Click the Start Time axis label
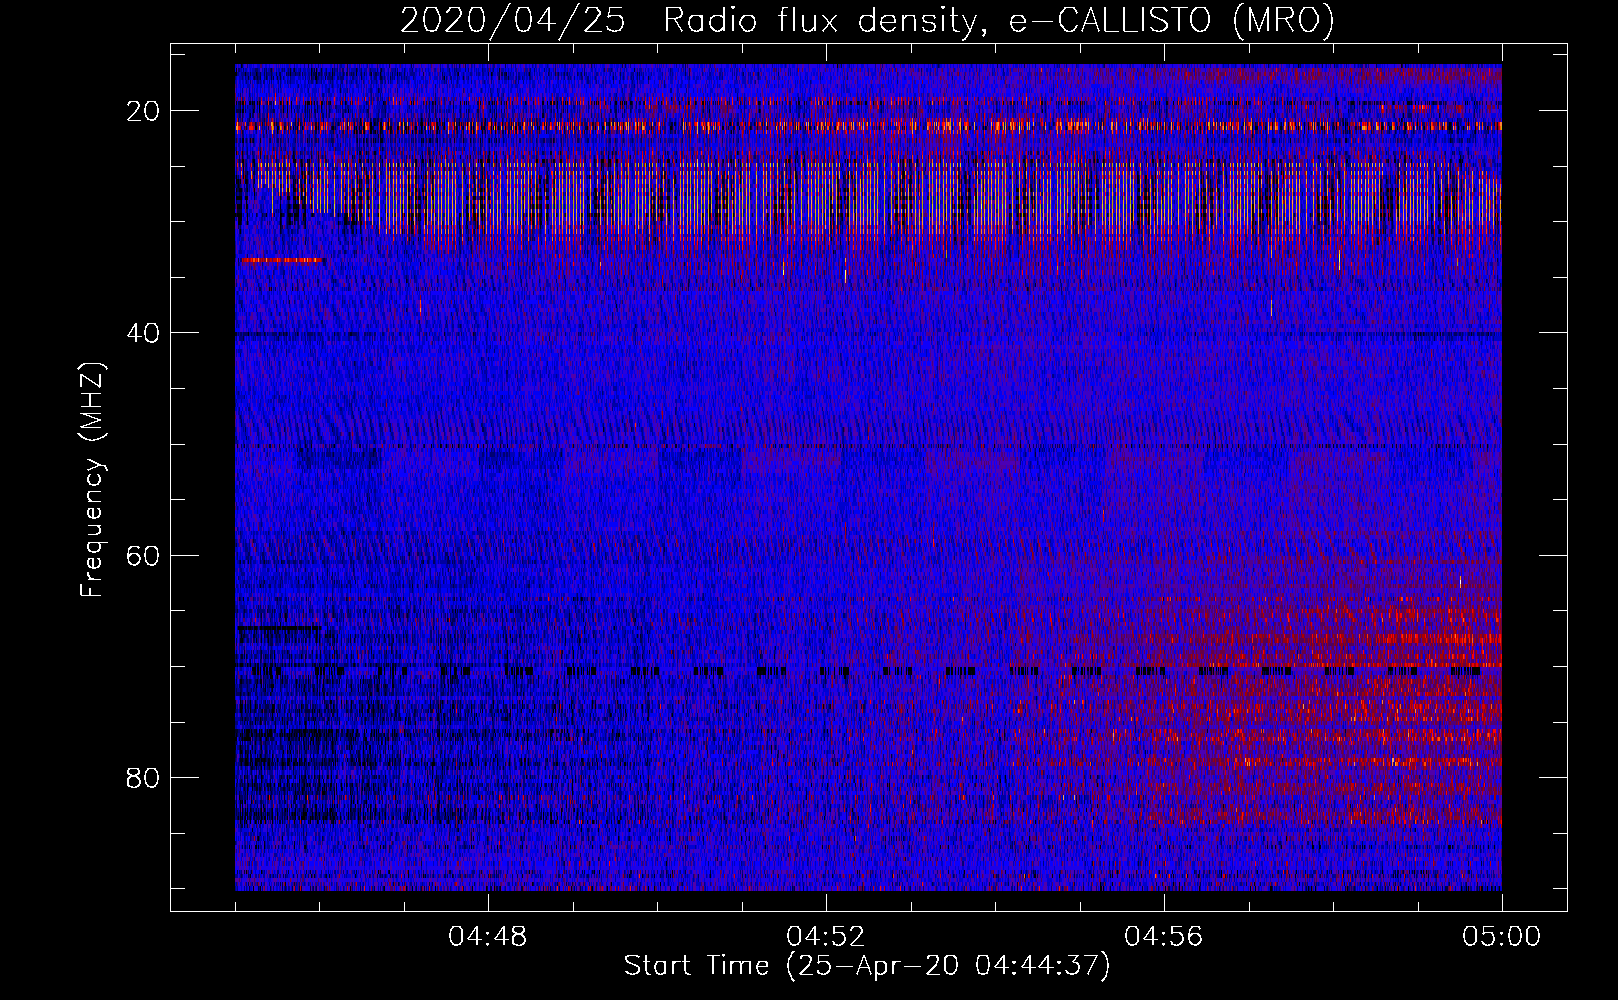1618x1000 pixels. [867, 966]
